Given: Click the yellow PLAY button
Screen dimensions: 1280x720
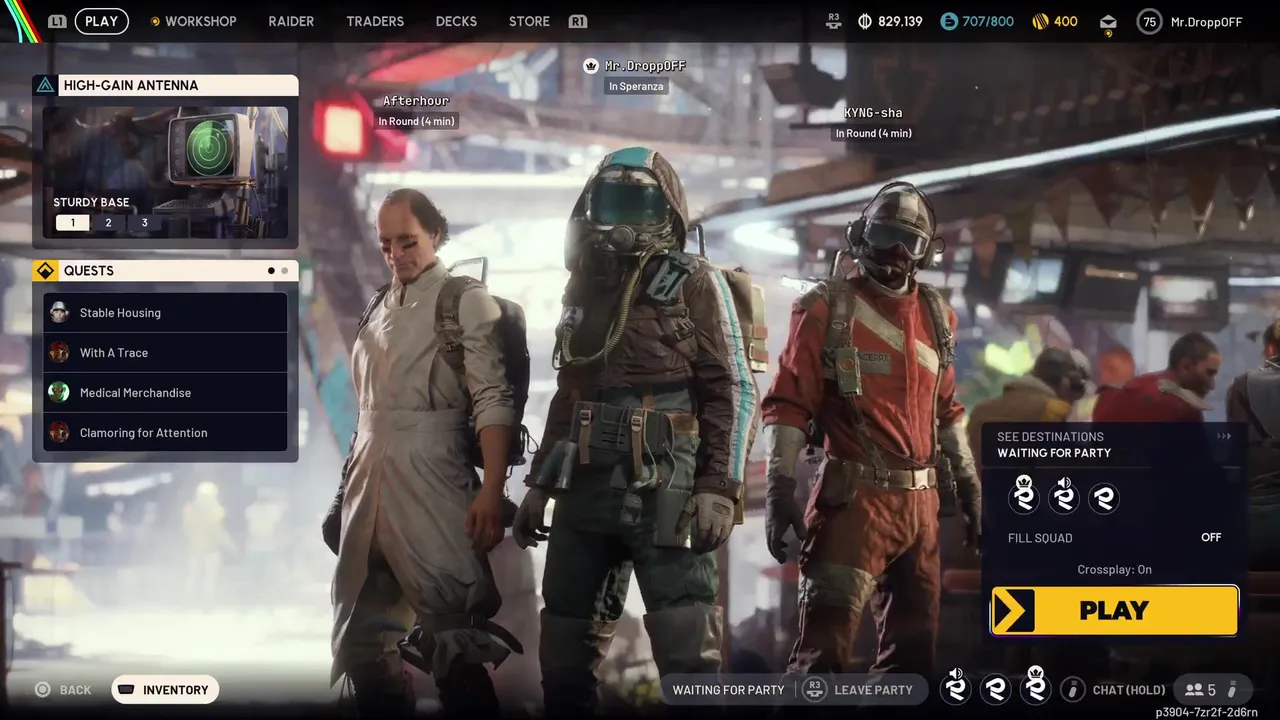Looking at the screenshot, I should coord(1114,610).
